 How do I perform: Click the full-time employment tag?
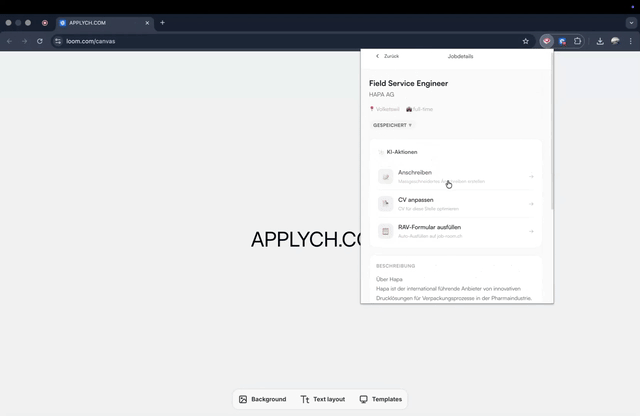[420, 109]
